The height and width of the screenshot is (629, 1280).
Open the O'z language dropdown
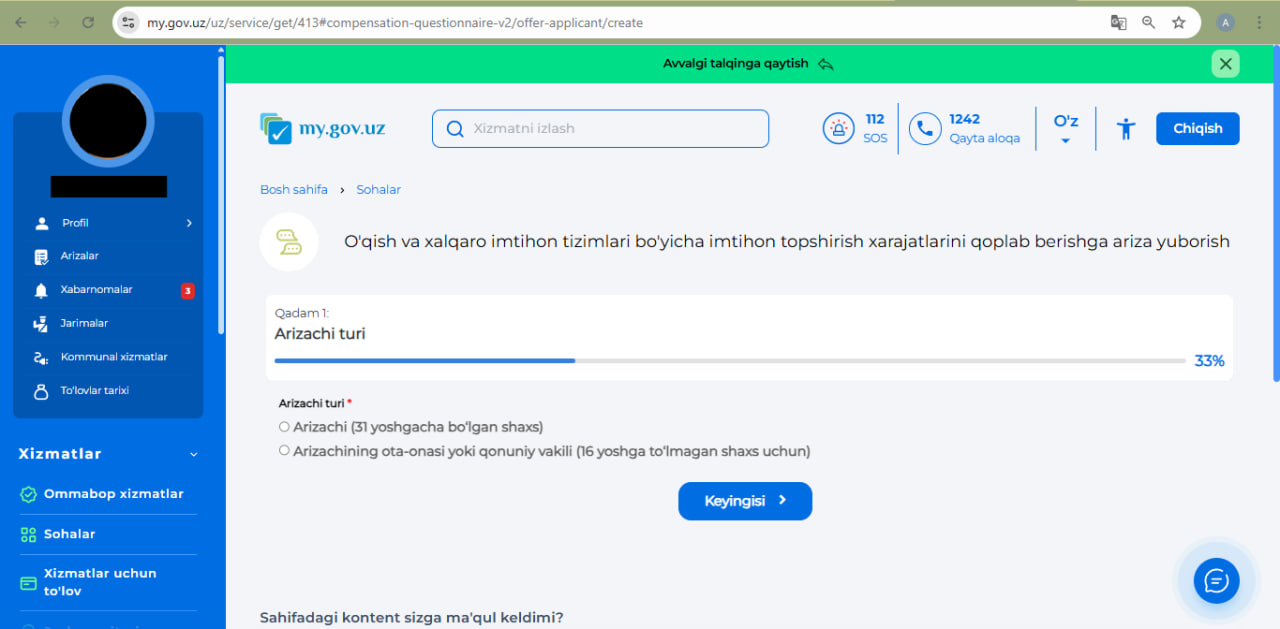pyautogui.click(x=1065, y=129)
